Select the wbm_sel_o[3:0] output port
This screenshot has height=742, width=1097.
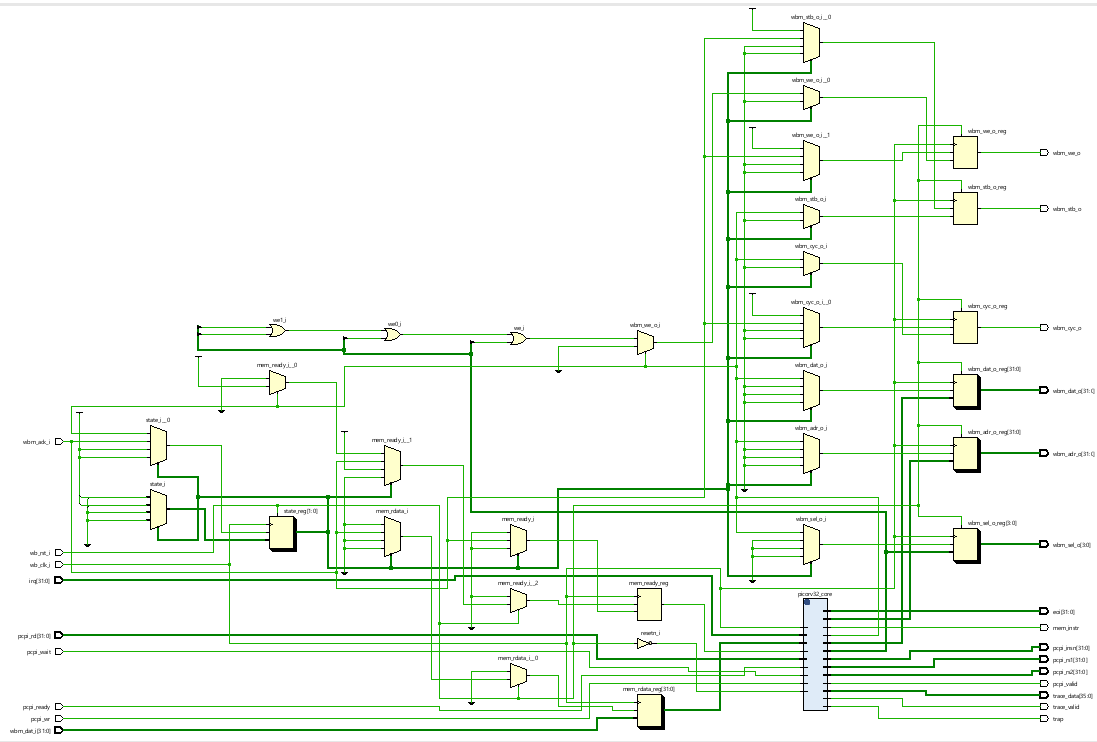coord(1045,544)
